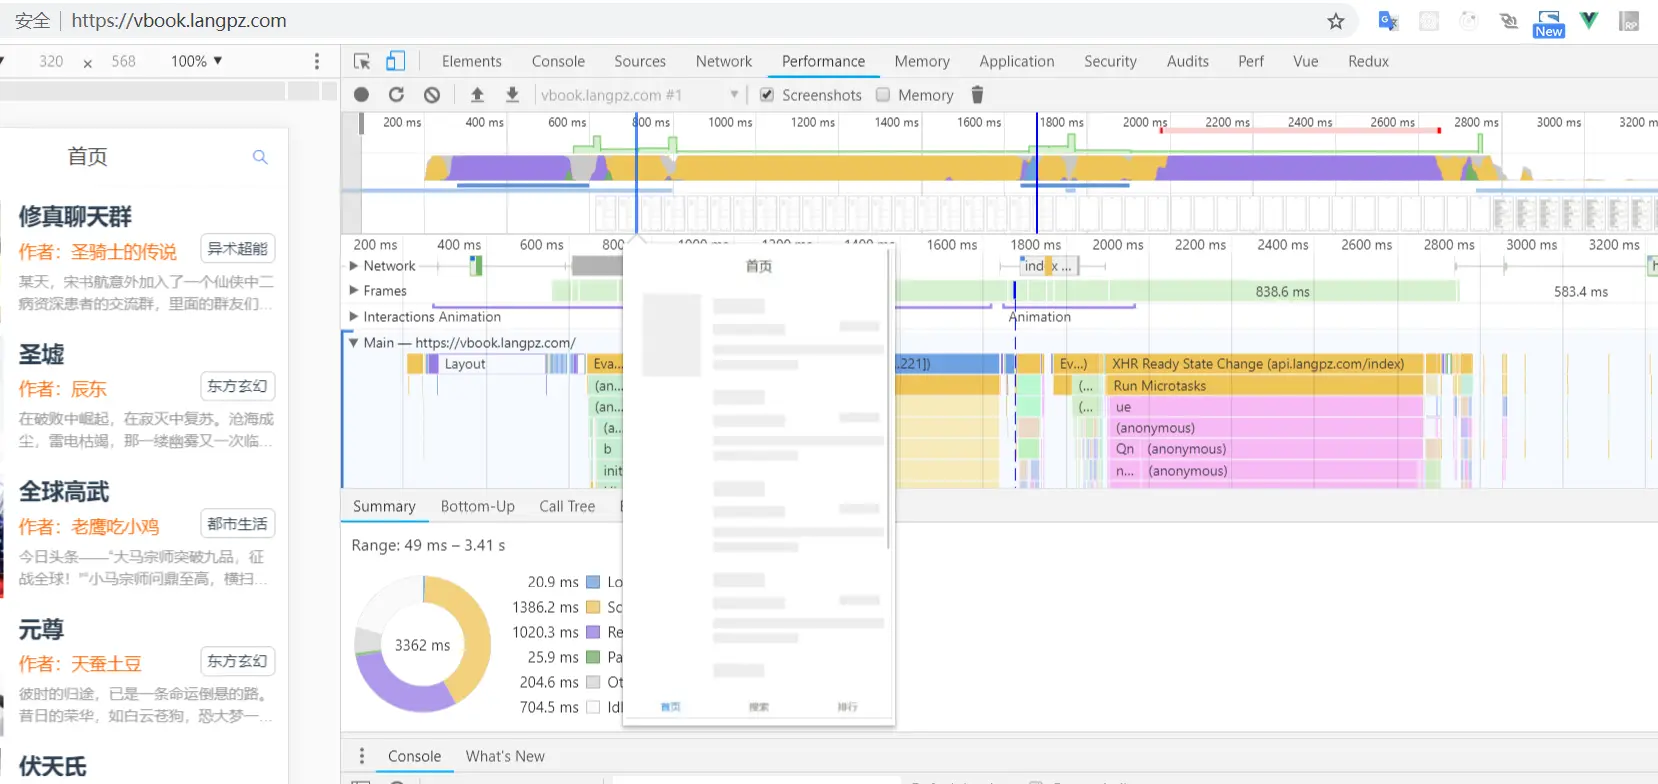Open the Bottom-Up tab
Screen dimensions: 1658x784
[478, 507]
